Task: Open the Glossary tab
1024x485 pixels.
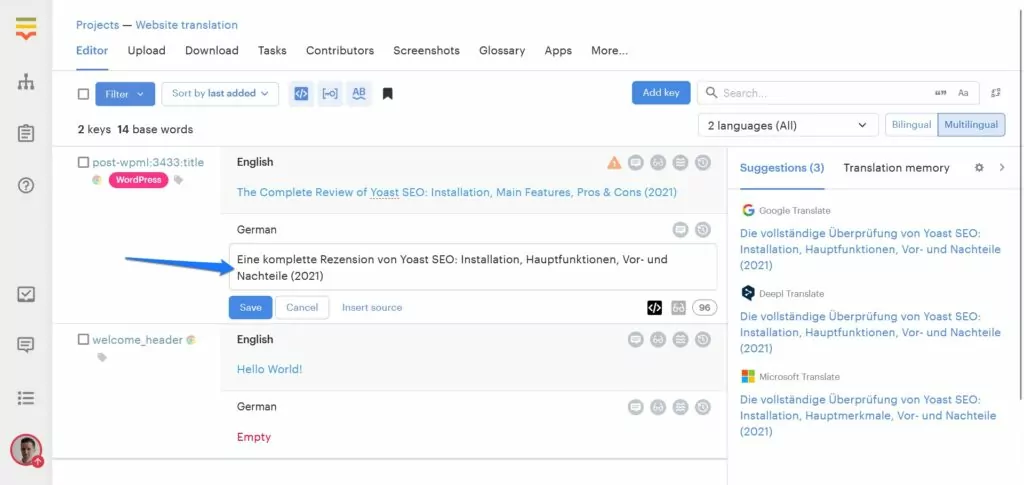Action: pyautogui.click(x=502, y=50)
